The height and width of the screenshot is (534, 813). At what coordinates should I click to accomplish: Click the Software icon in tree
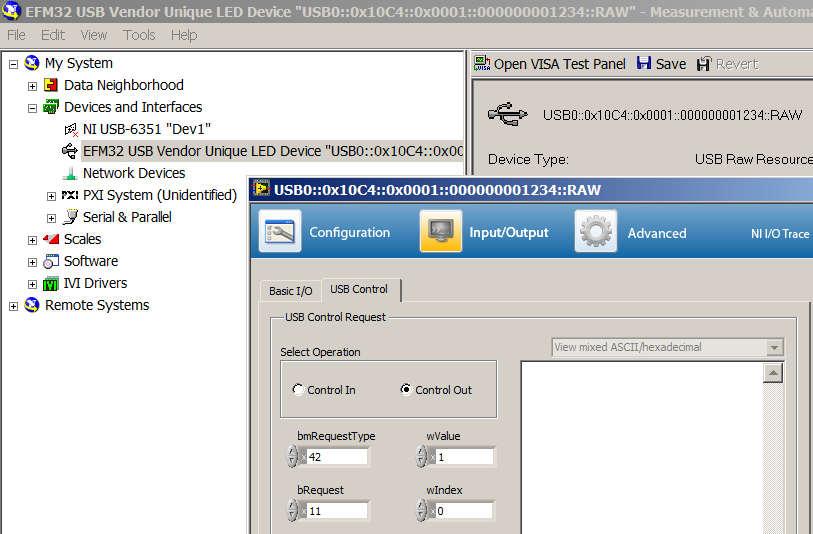coord(51,261)
